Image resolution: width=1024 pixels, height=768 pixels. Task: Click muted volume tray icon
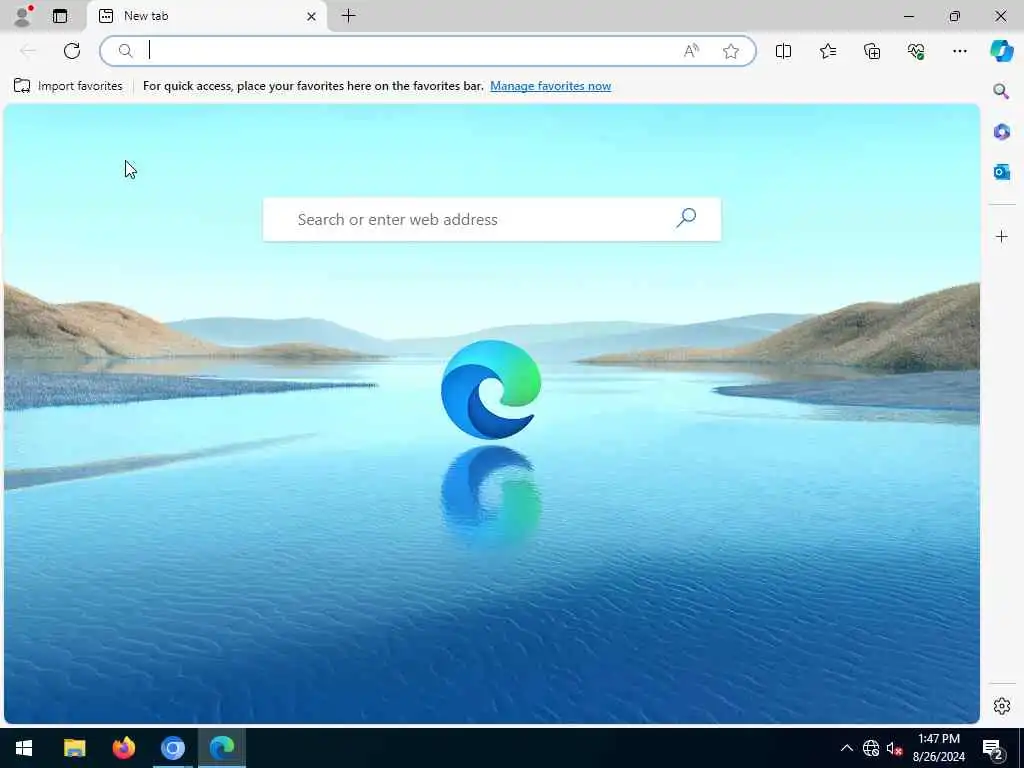(x=894, y=748)
